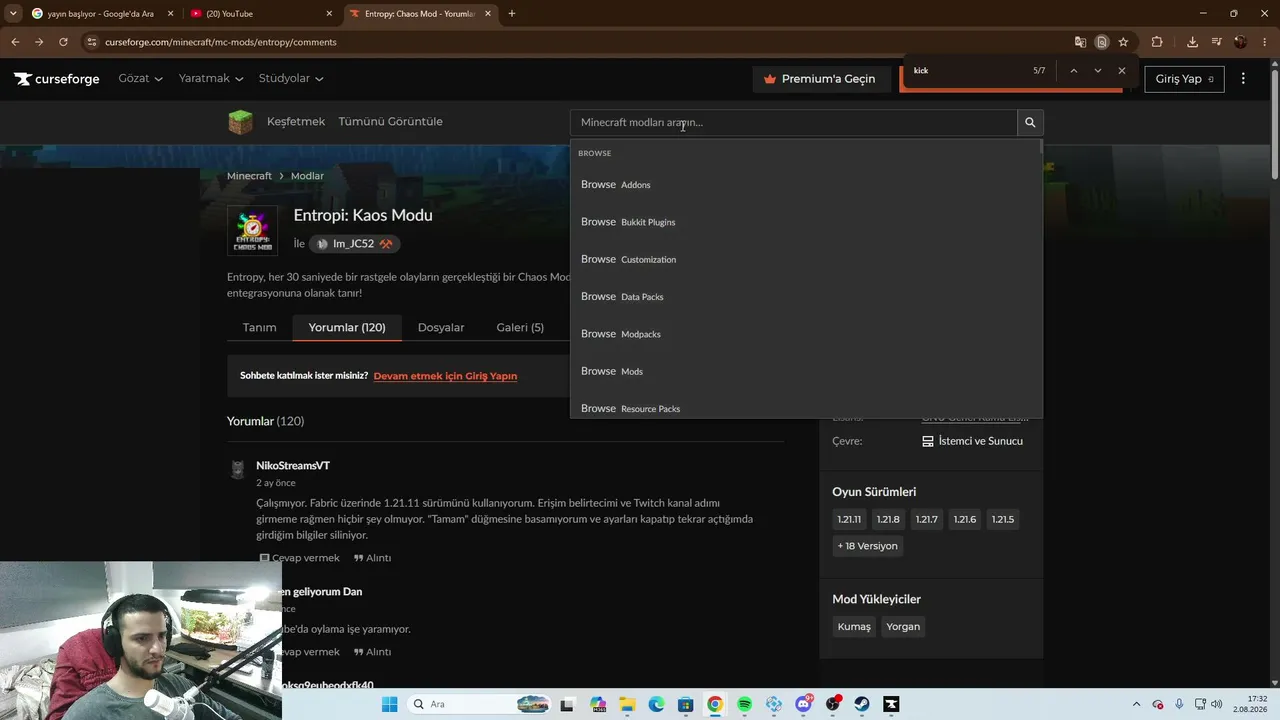Open the Tümünü Görüntüle link

pos(390,122)
